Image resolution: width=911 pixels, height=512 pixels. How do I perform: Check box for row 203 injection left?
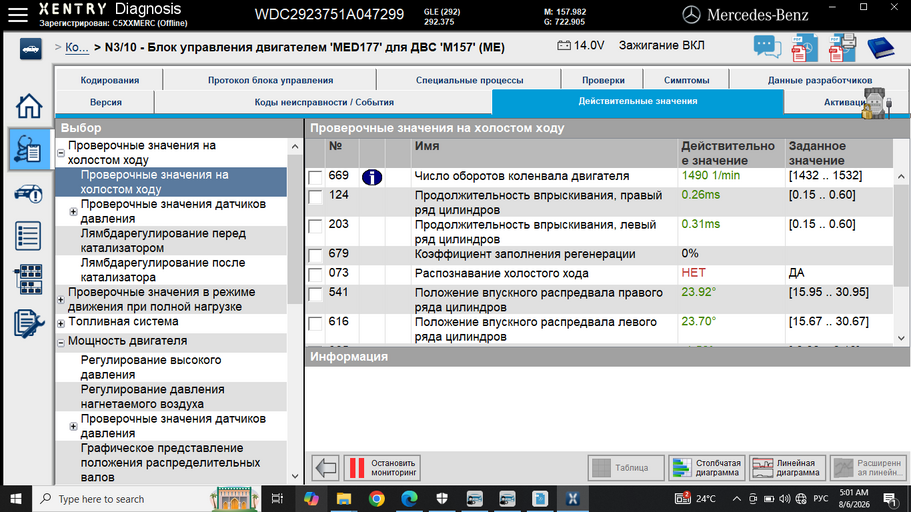315,226
